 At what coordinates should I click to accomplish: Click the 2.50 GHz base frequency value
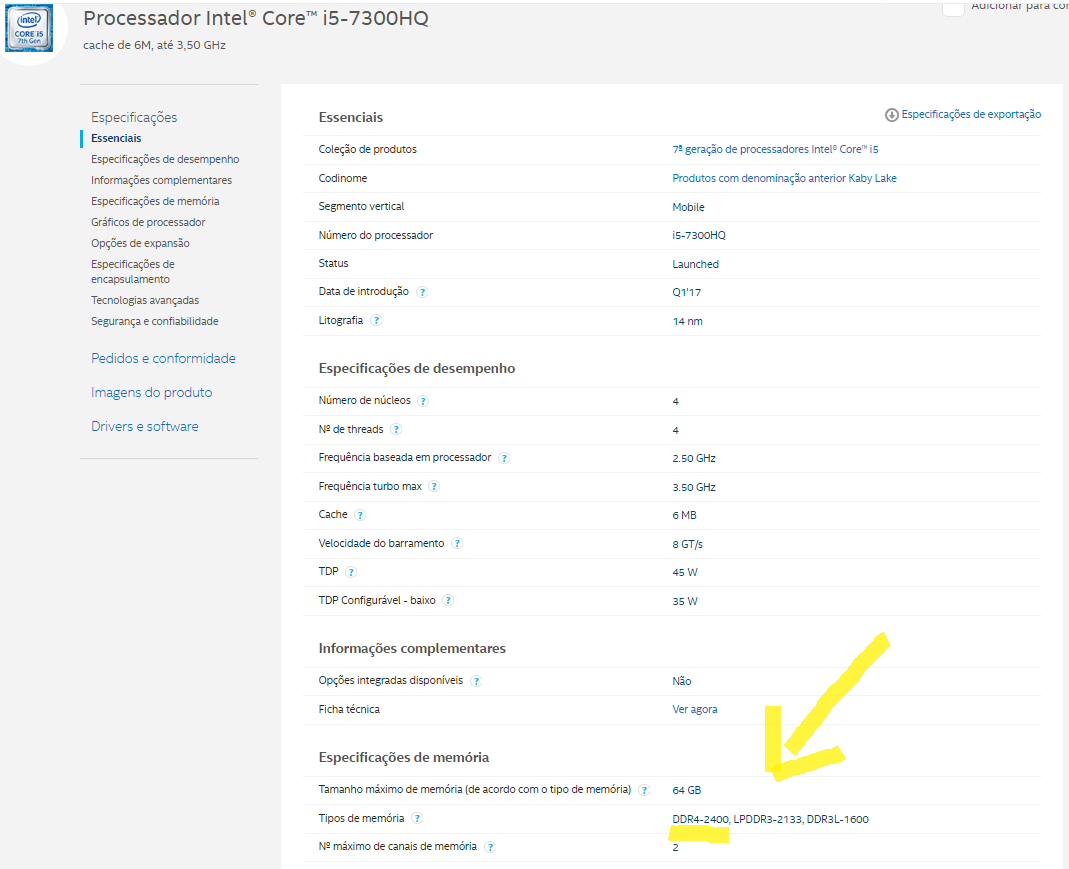(694, 459)
